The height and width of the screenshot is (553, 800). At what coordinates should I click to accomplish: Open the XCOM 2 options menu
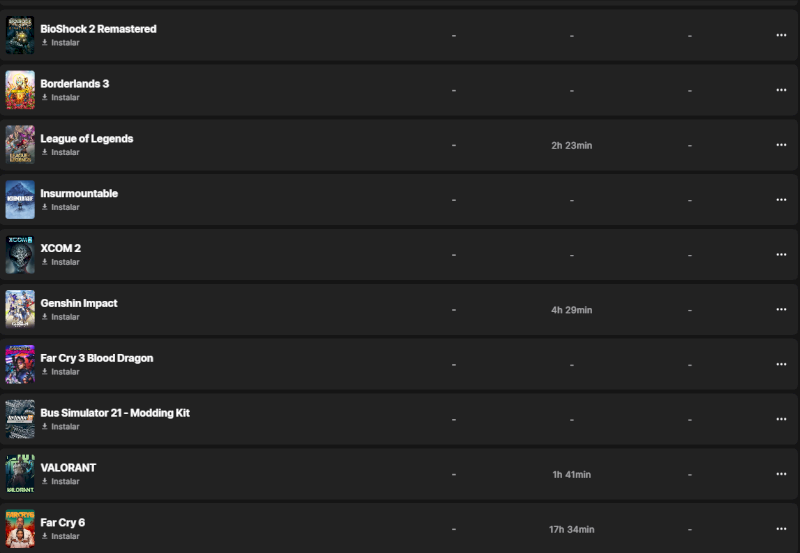(x=781, y=255)
